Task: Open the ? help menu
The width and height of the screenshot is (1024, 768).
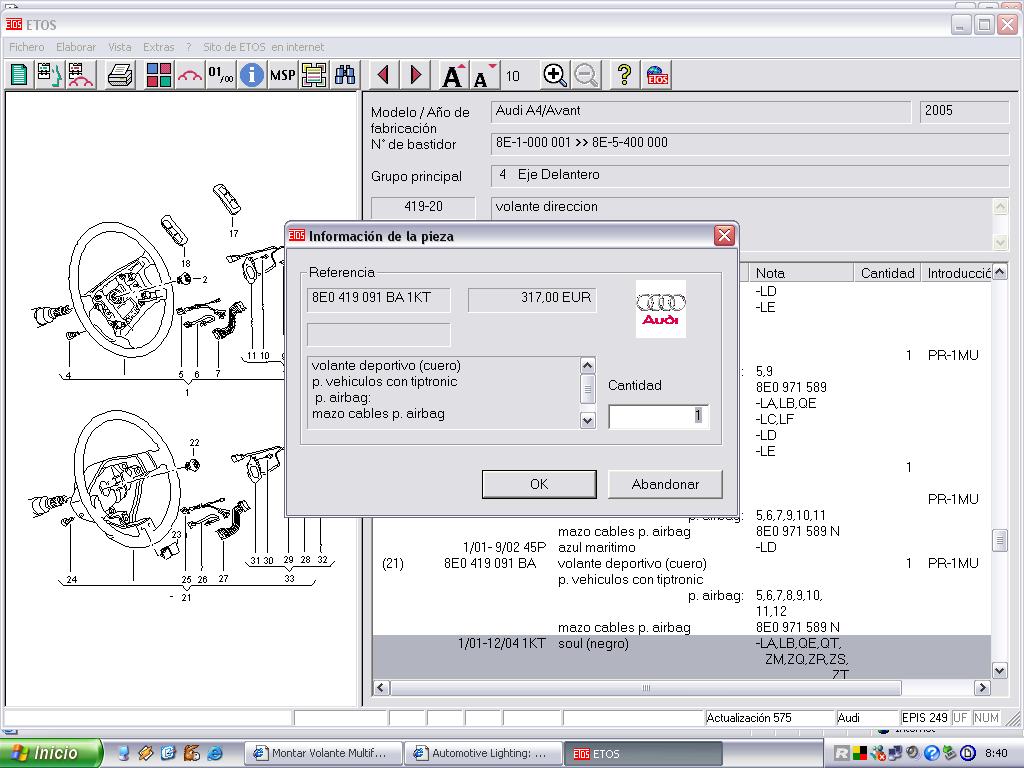Action: pyautogui.click(x=188, y=47)
